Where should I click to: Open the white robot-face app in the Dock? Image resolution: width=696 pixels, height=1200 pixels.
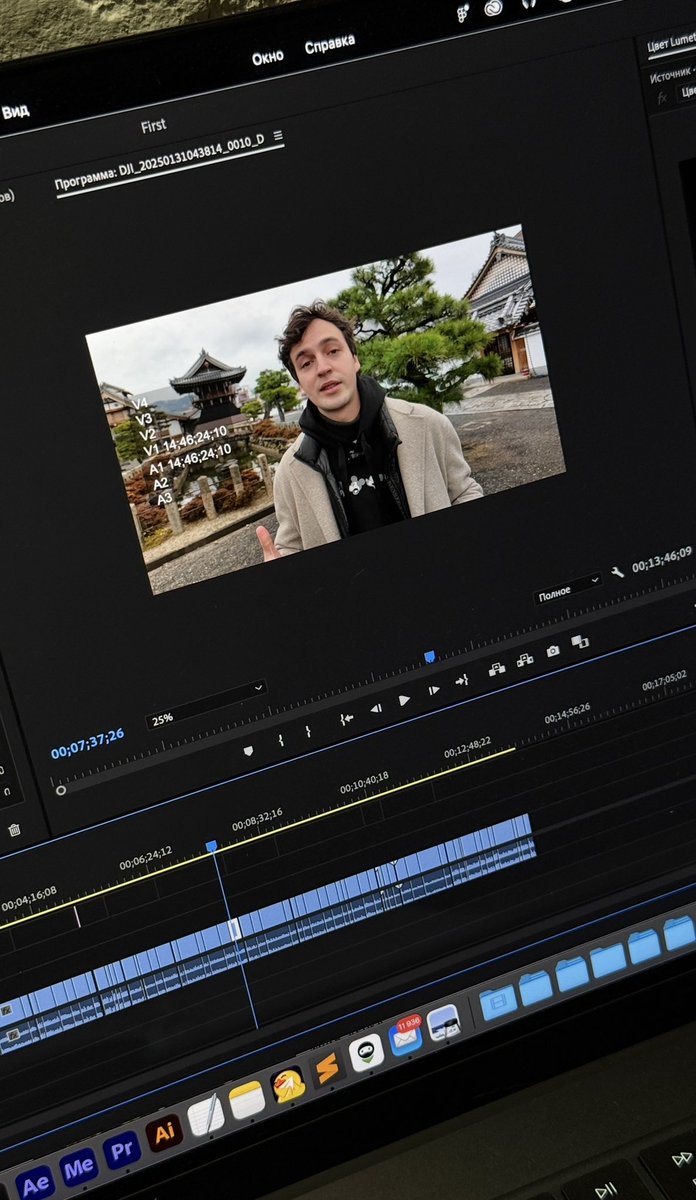point(366,1052)
